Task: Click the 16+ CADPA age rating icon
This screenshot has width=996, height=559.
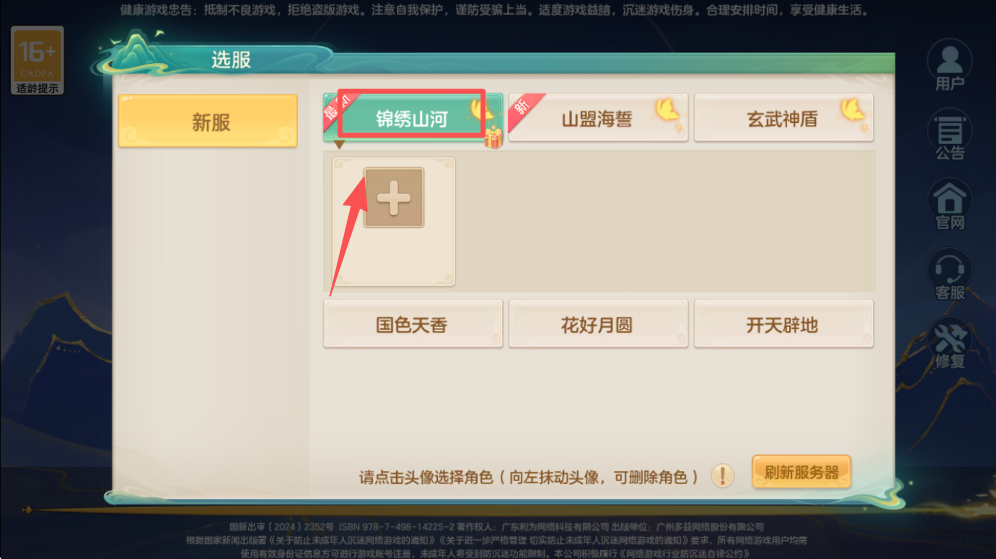Action: click(x=37, y=61)
